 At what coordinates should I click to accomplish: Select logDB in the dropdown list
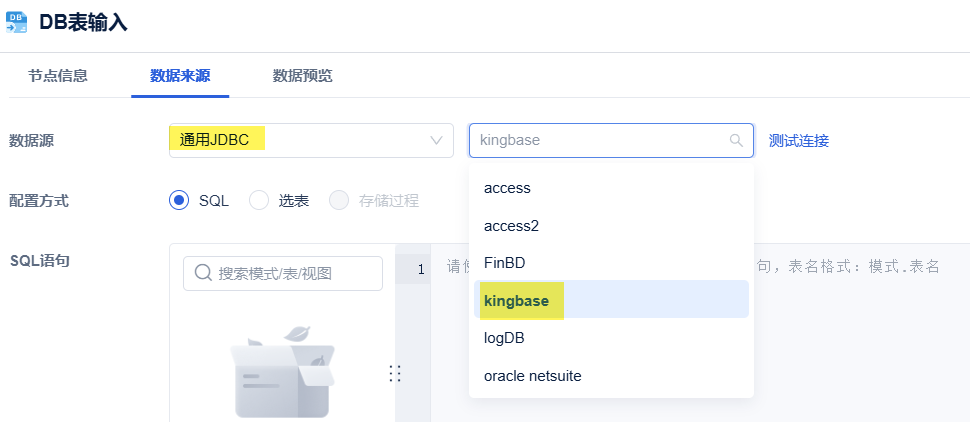504,338
